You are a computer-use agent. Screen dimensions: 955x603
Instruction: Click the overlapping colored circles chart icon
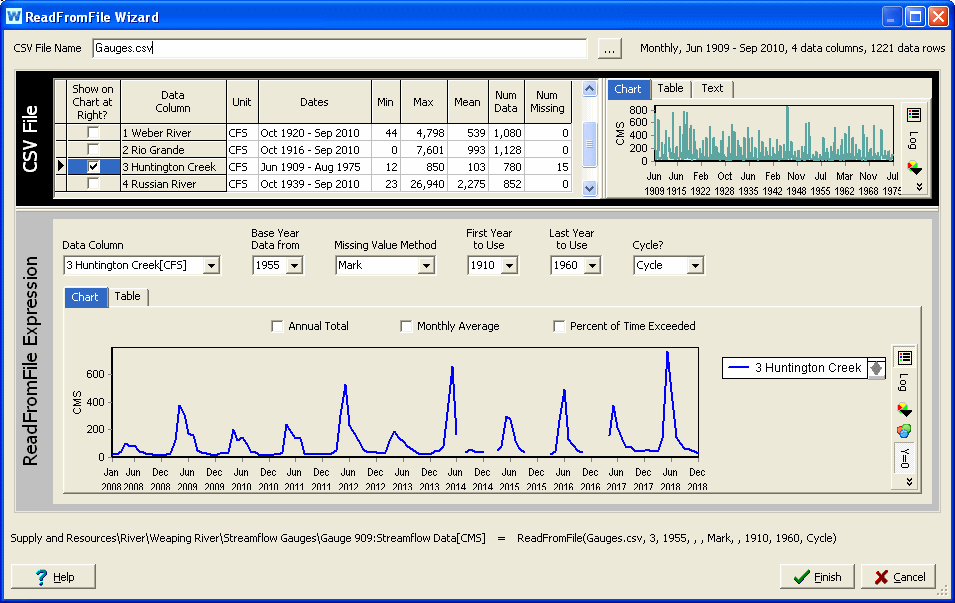[x=904, y=431]
